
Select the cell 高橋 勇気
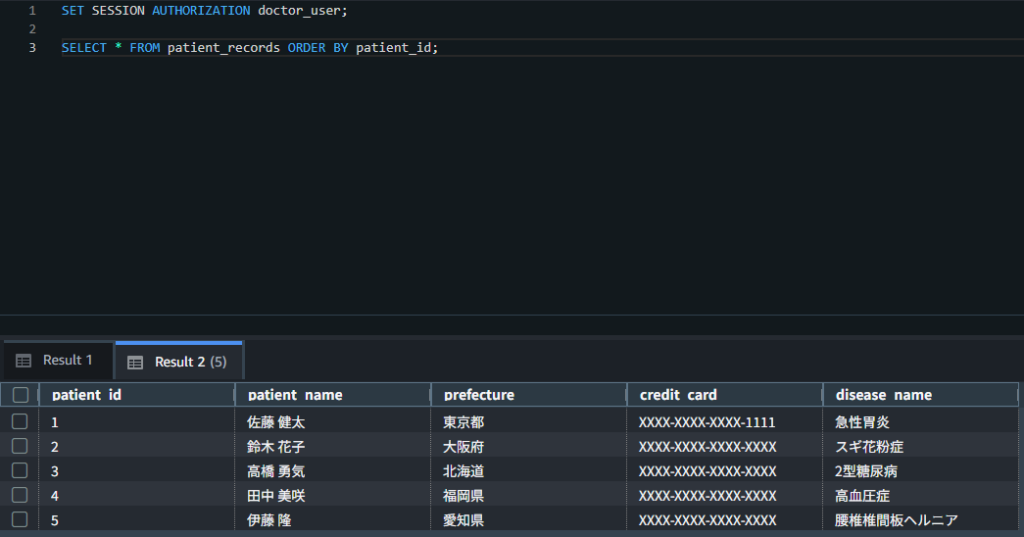[x=332, y=471]
